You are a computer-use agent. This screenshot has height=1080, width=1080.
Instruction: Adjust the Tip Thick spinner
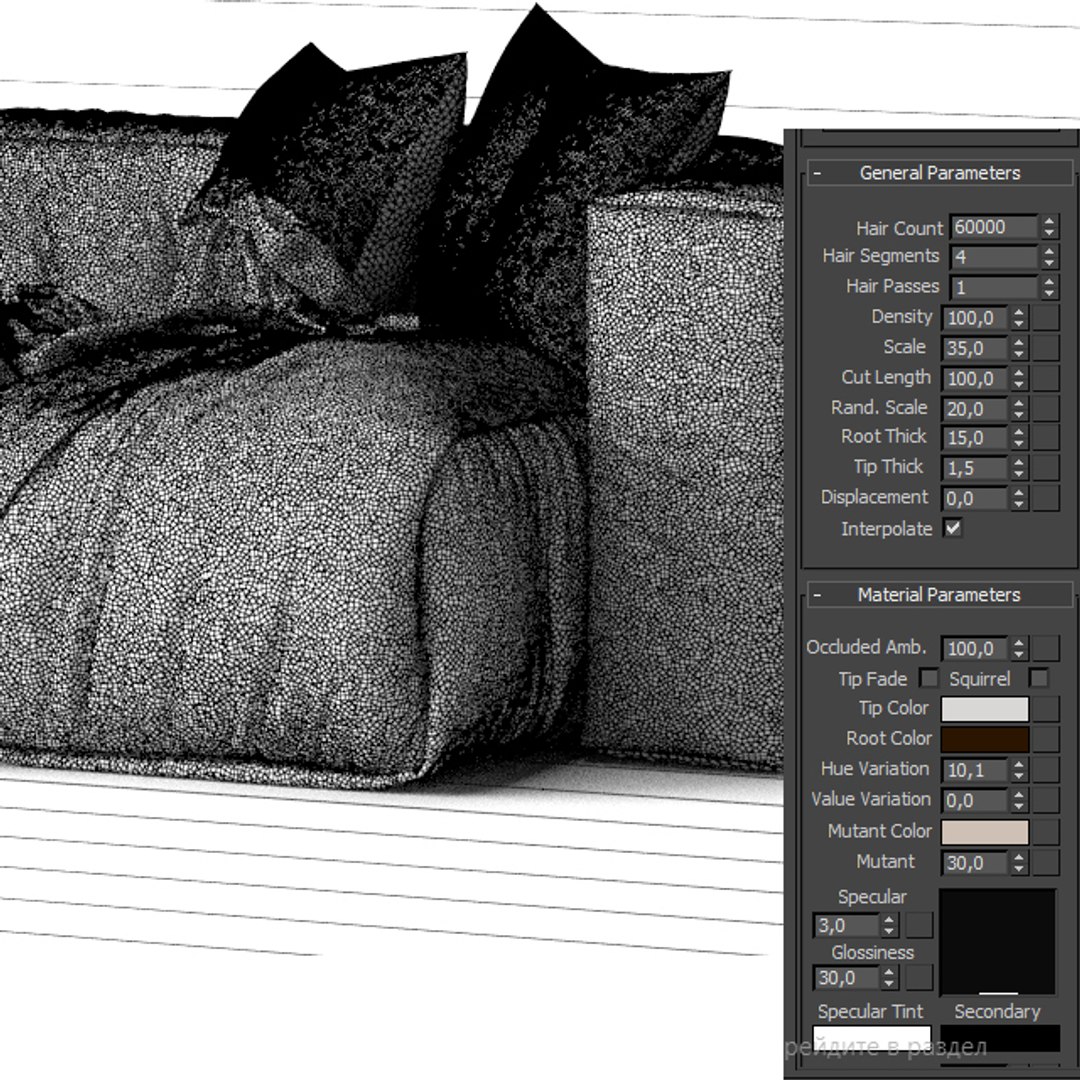click(x=1019, y=468)
